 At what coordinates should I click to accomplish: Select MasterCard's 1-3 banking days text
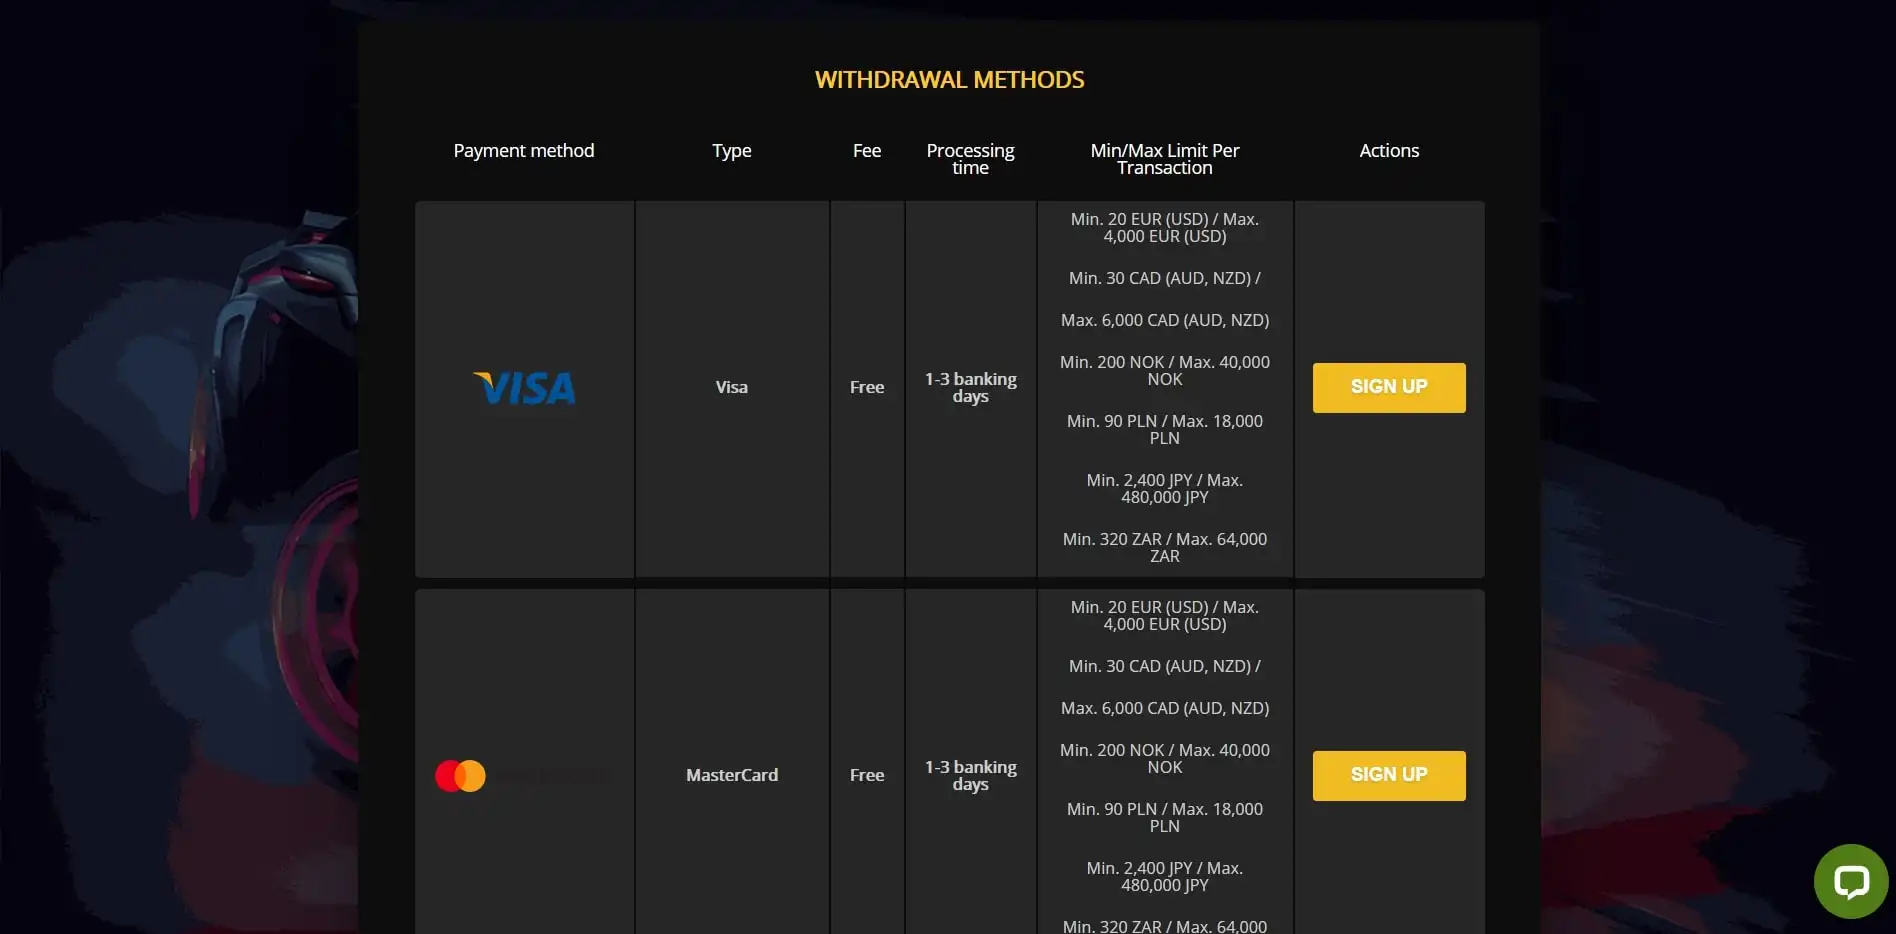[x=970, y=776]
